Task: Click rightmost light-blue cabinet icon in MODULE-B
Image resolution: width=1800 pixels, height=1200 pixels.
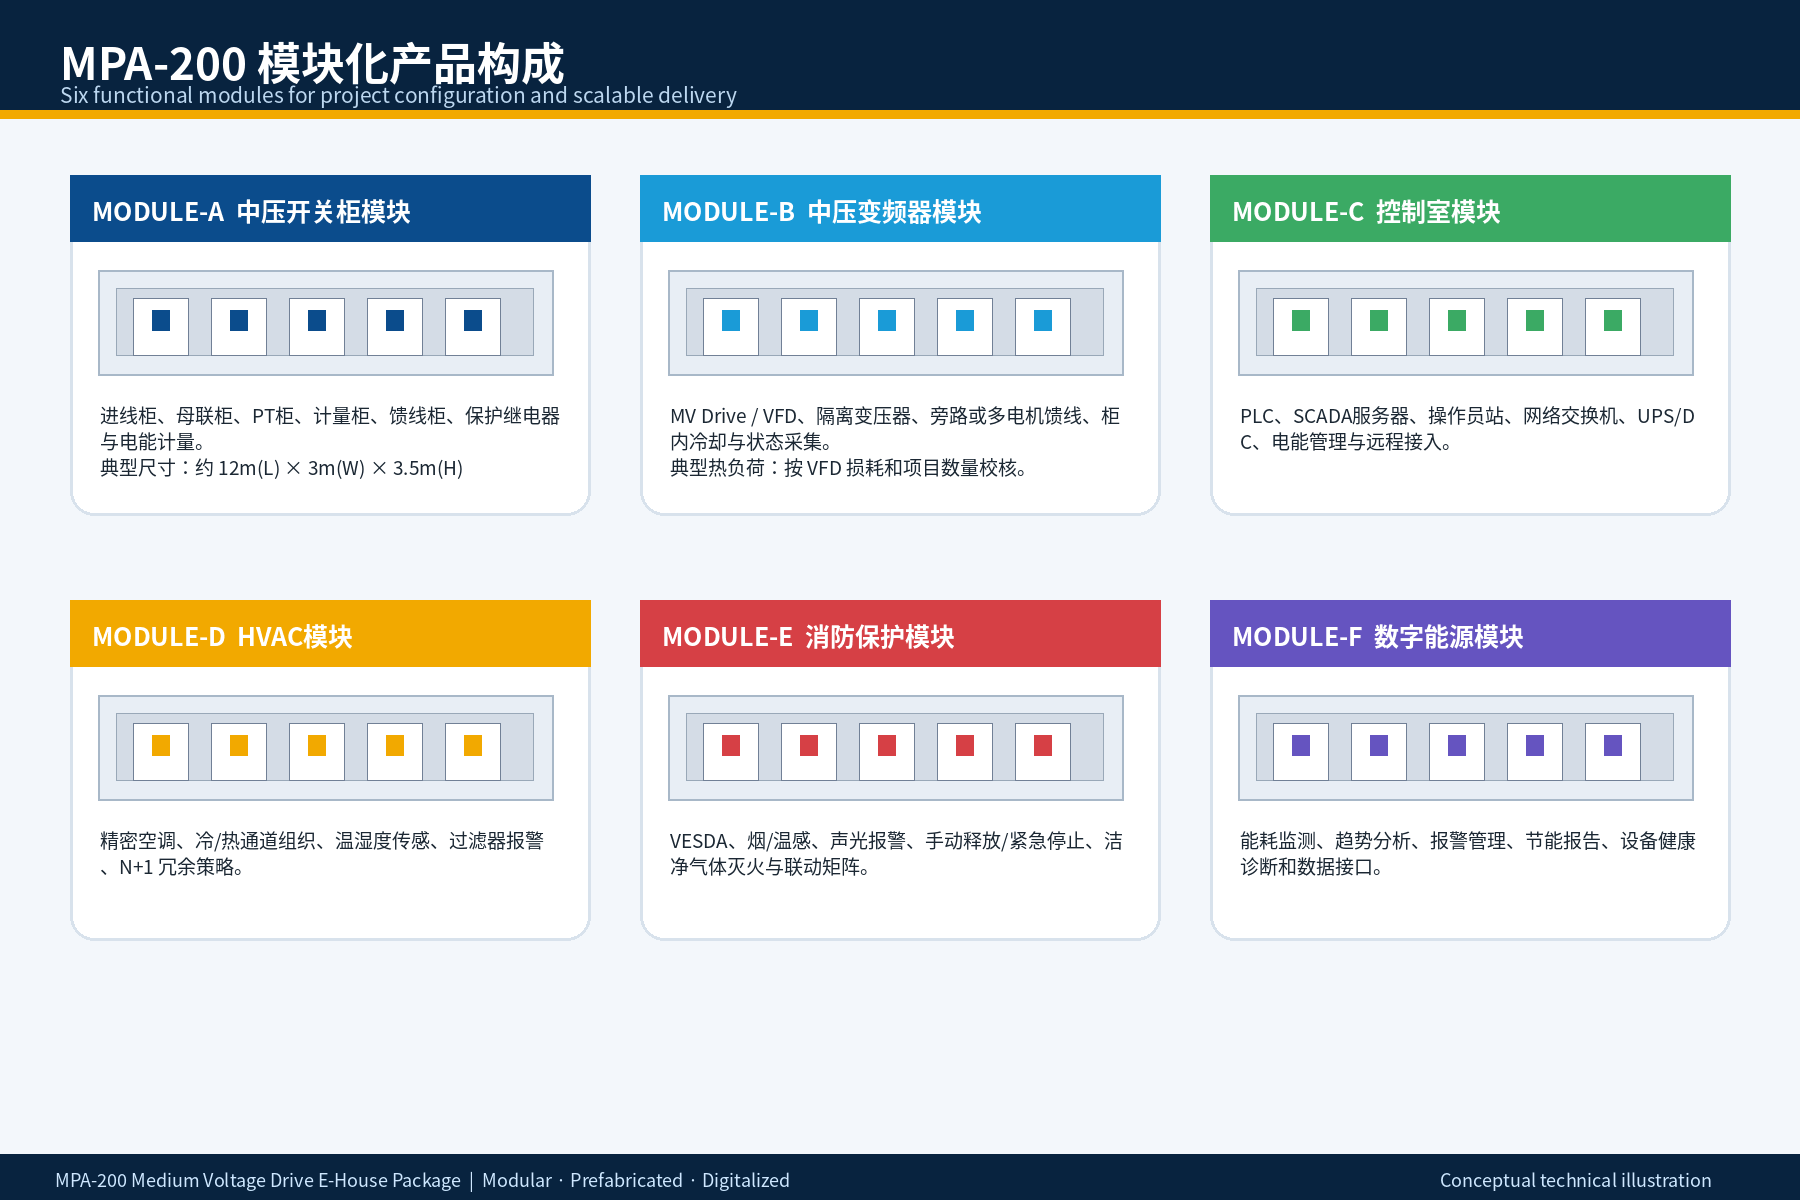Action: coord(1043,326)
